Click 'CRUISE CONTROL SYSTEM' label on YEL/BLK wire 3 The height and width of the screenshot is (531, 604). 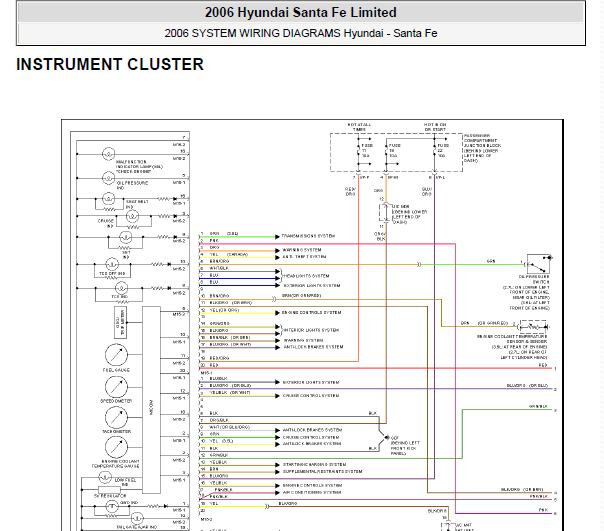pos(311,396)
